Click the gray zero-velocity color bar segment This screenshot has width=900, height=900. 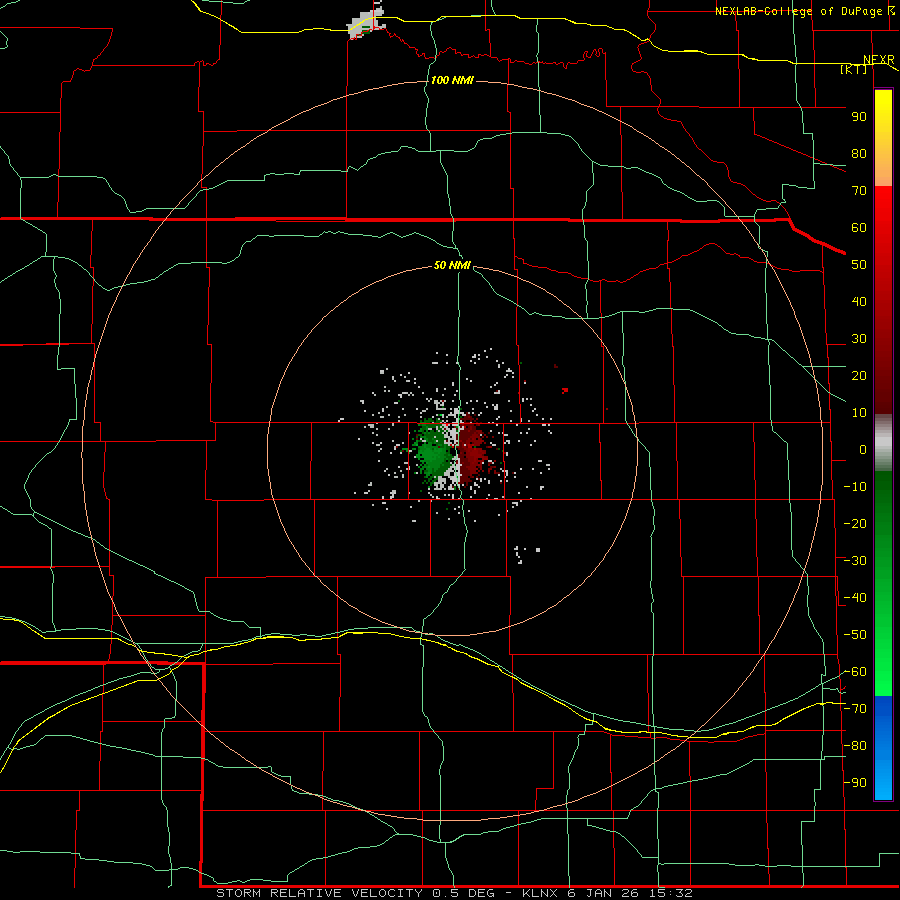[x=883, y=443]
